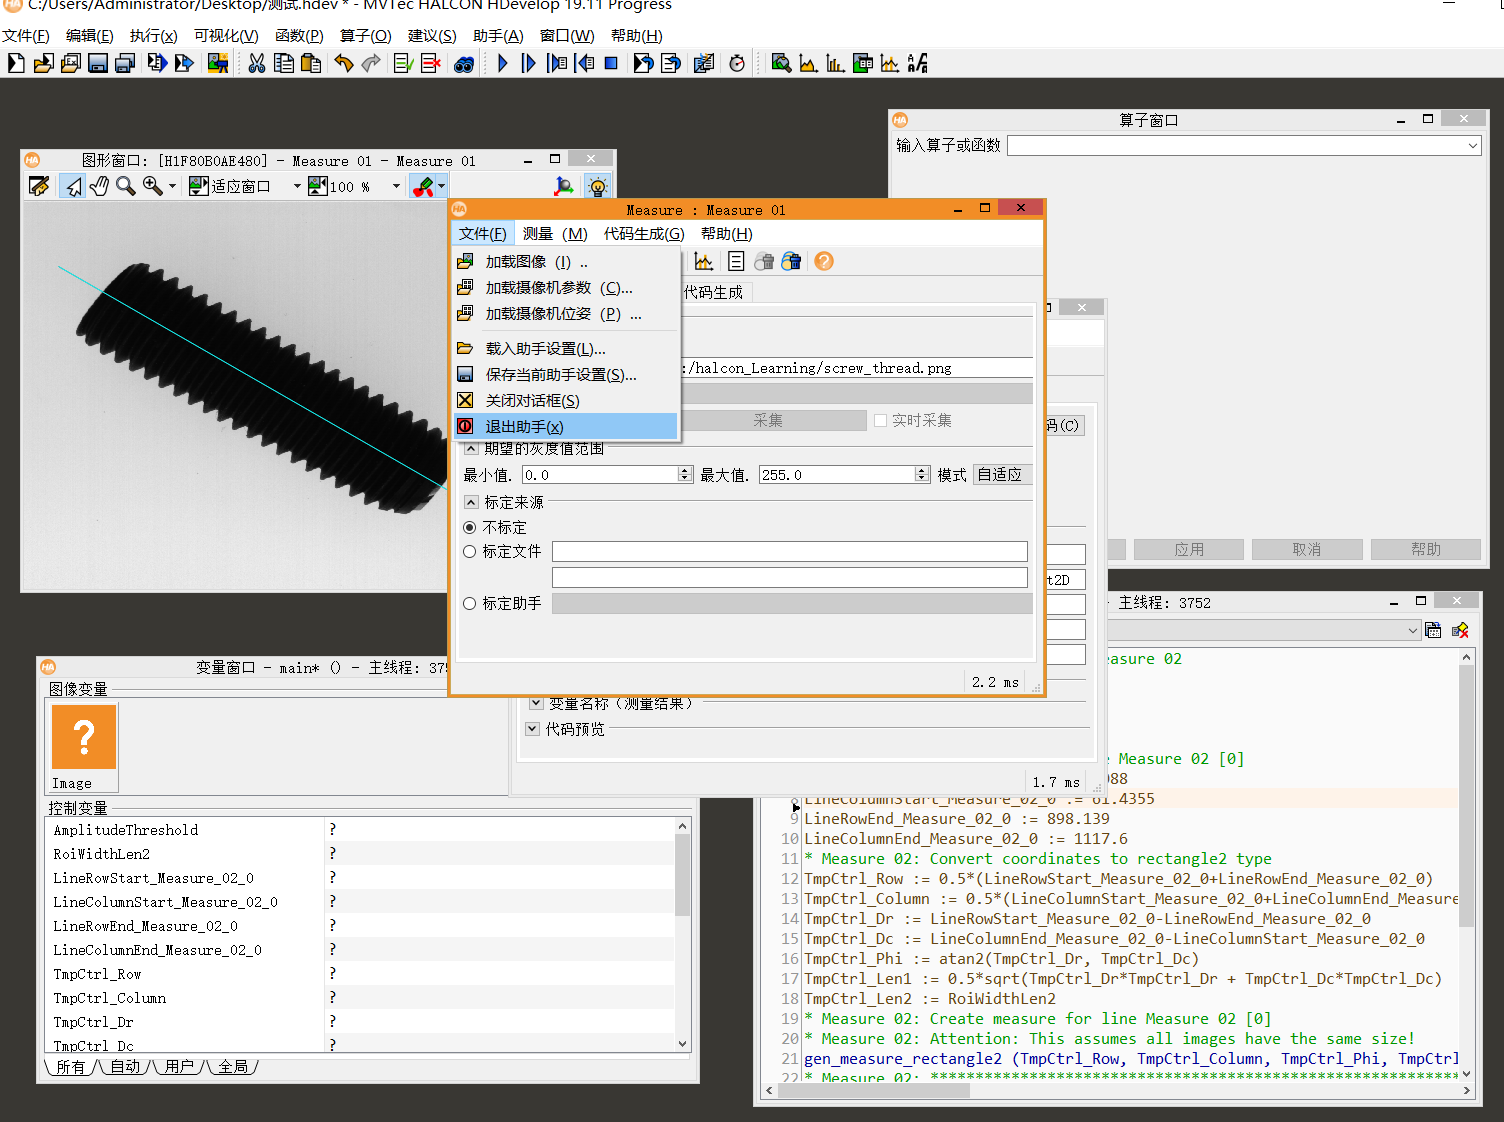1504x1122 pixels.
Task: Open the 输入算子或函数 combo box
Action: [x=1244, y=146]
